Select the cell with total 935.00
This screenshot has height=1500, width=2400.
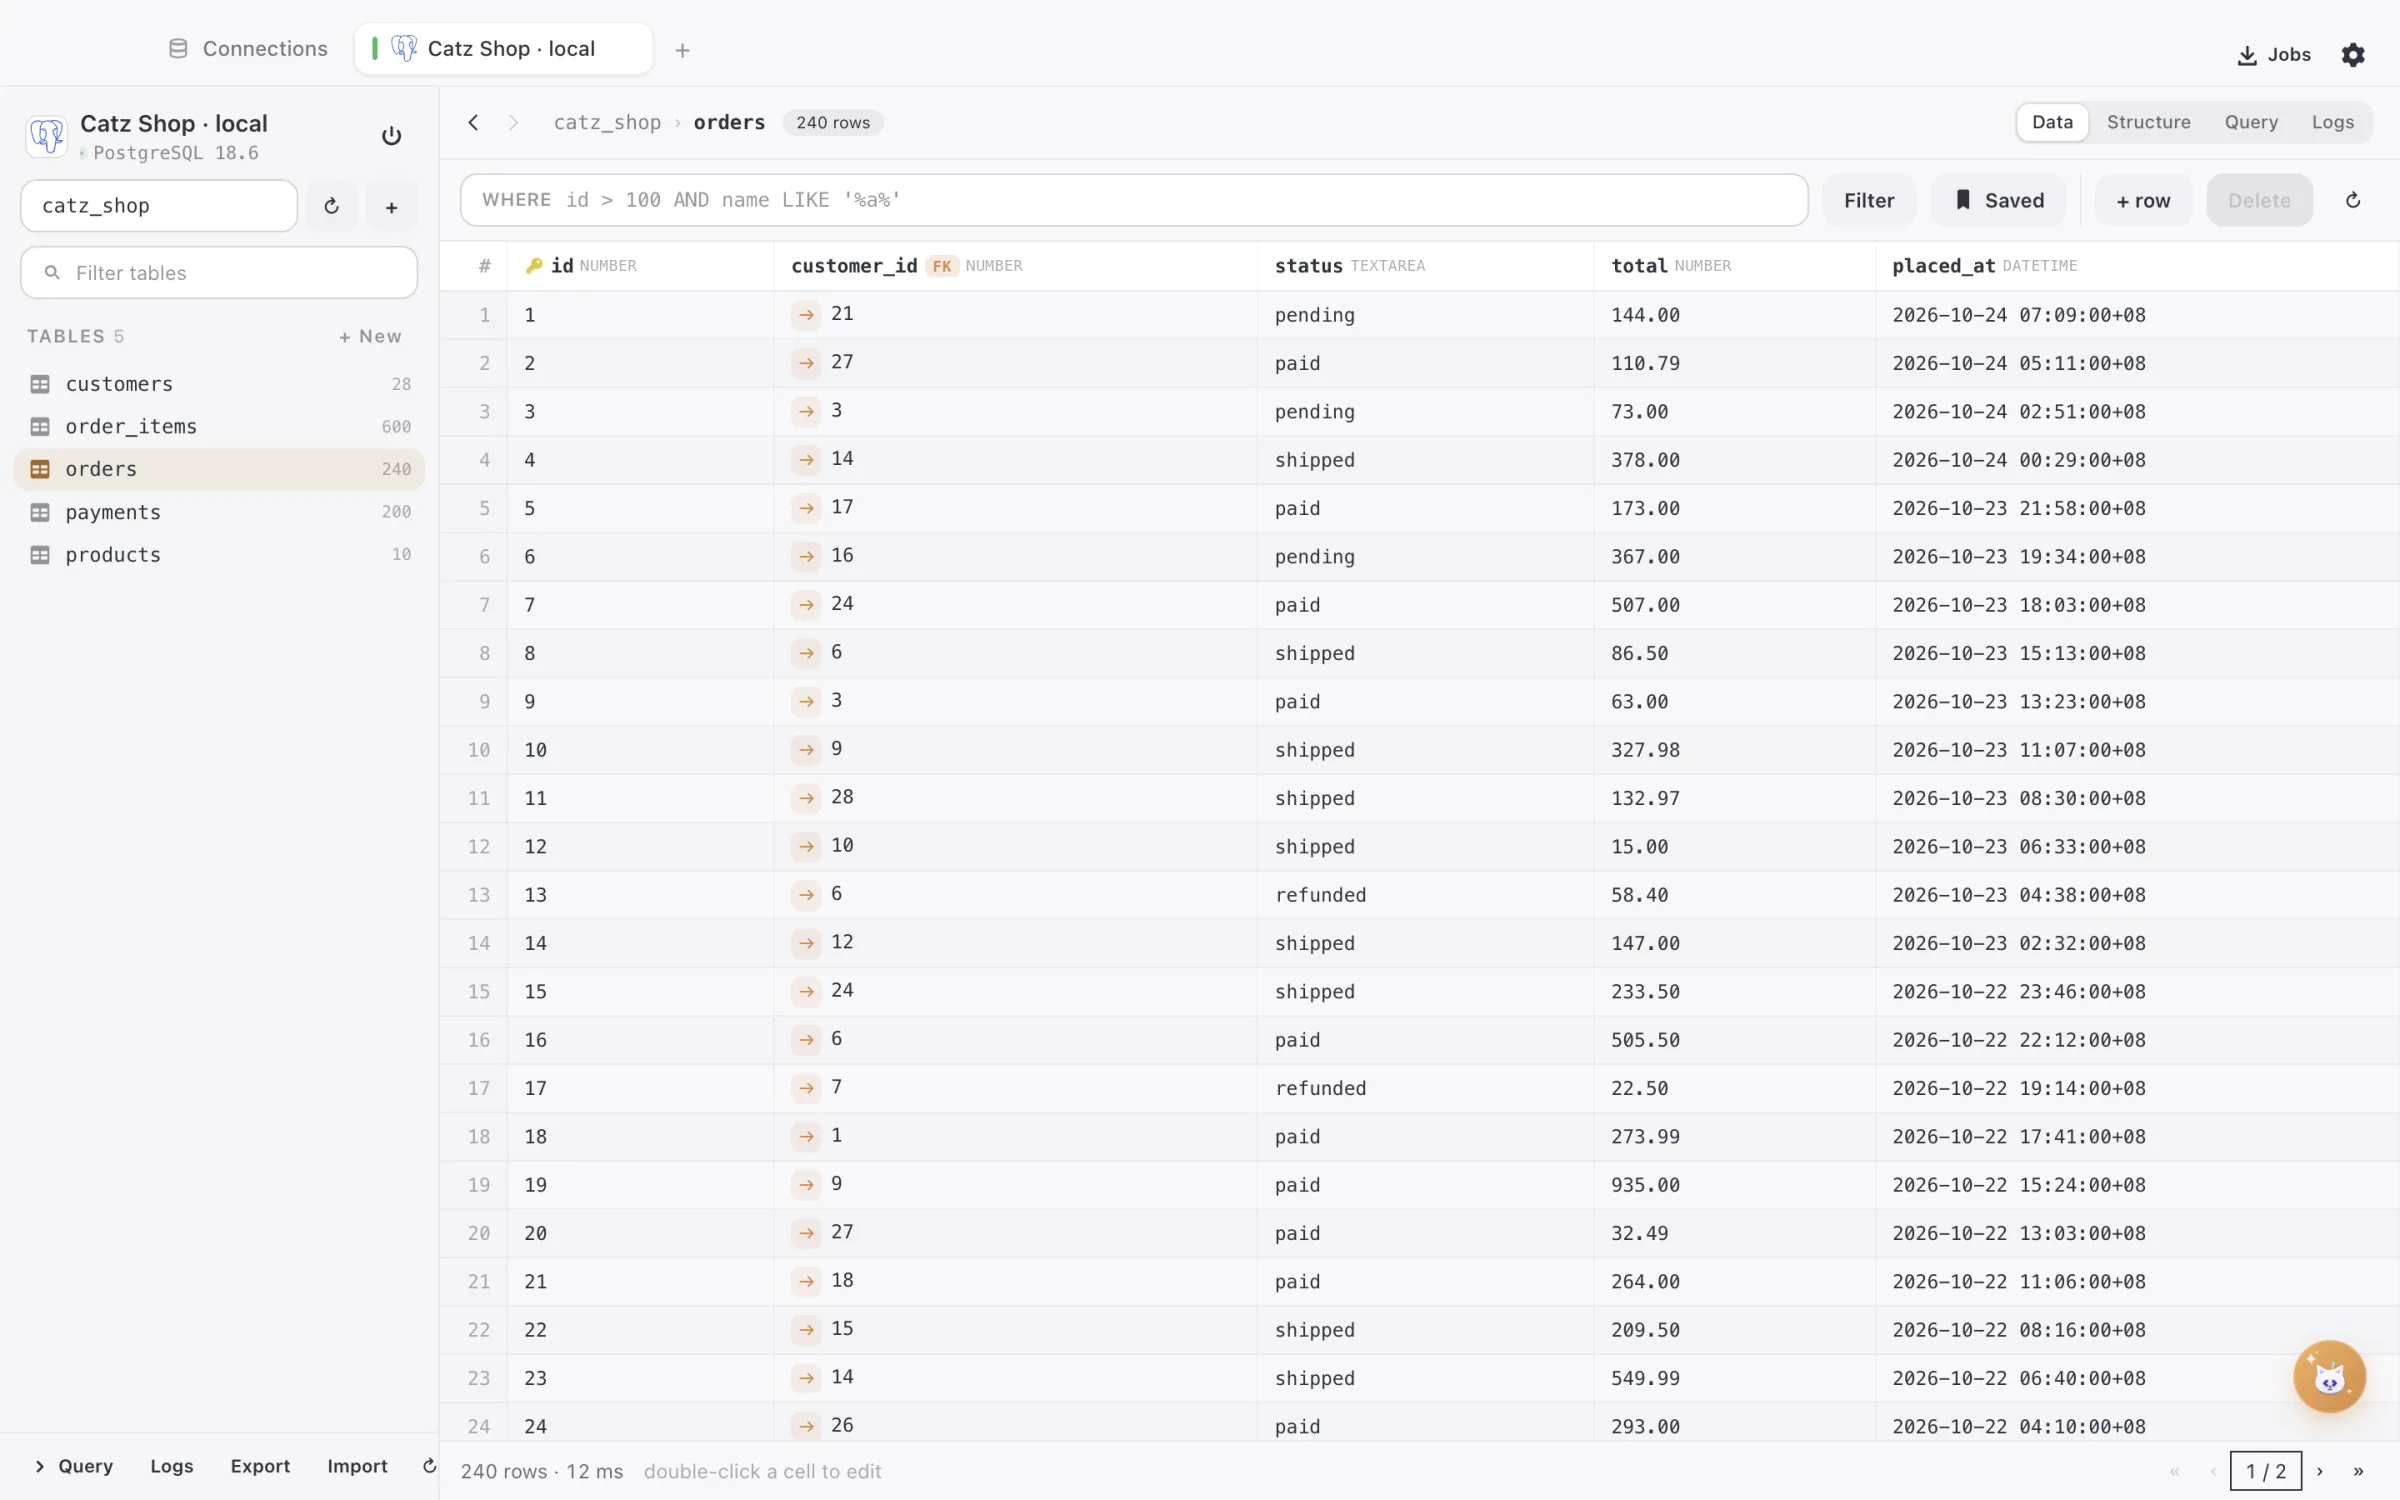coord(1734,1184)
